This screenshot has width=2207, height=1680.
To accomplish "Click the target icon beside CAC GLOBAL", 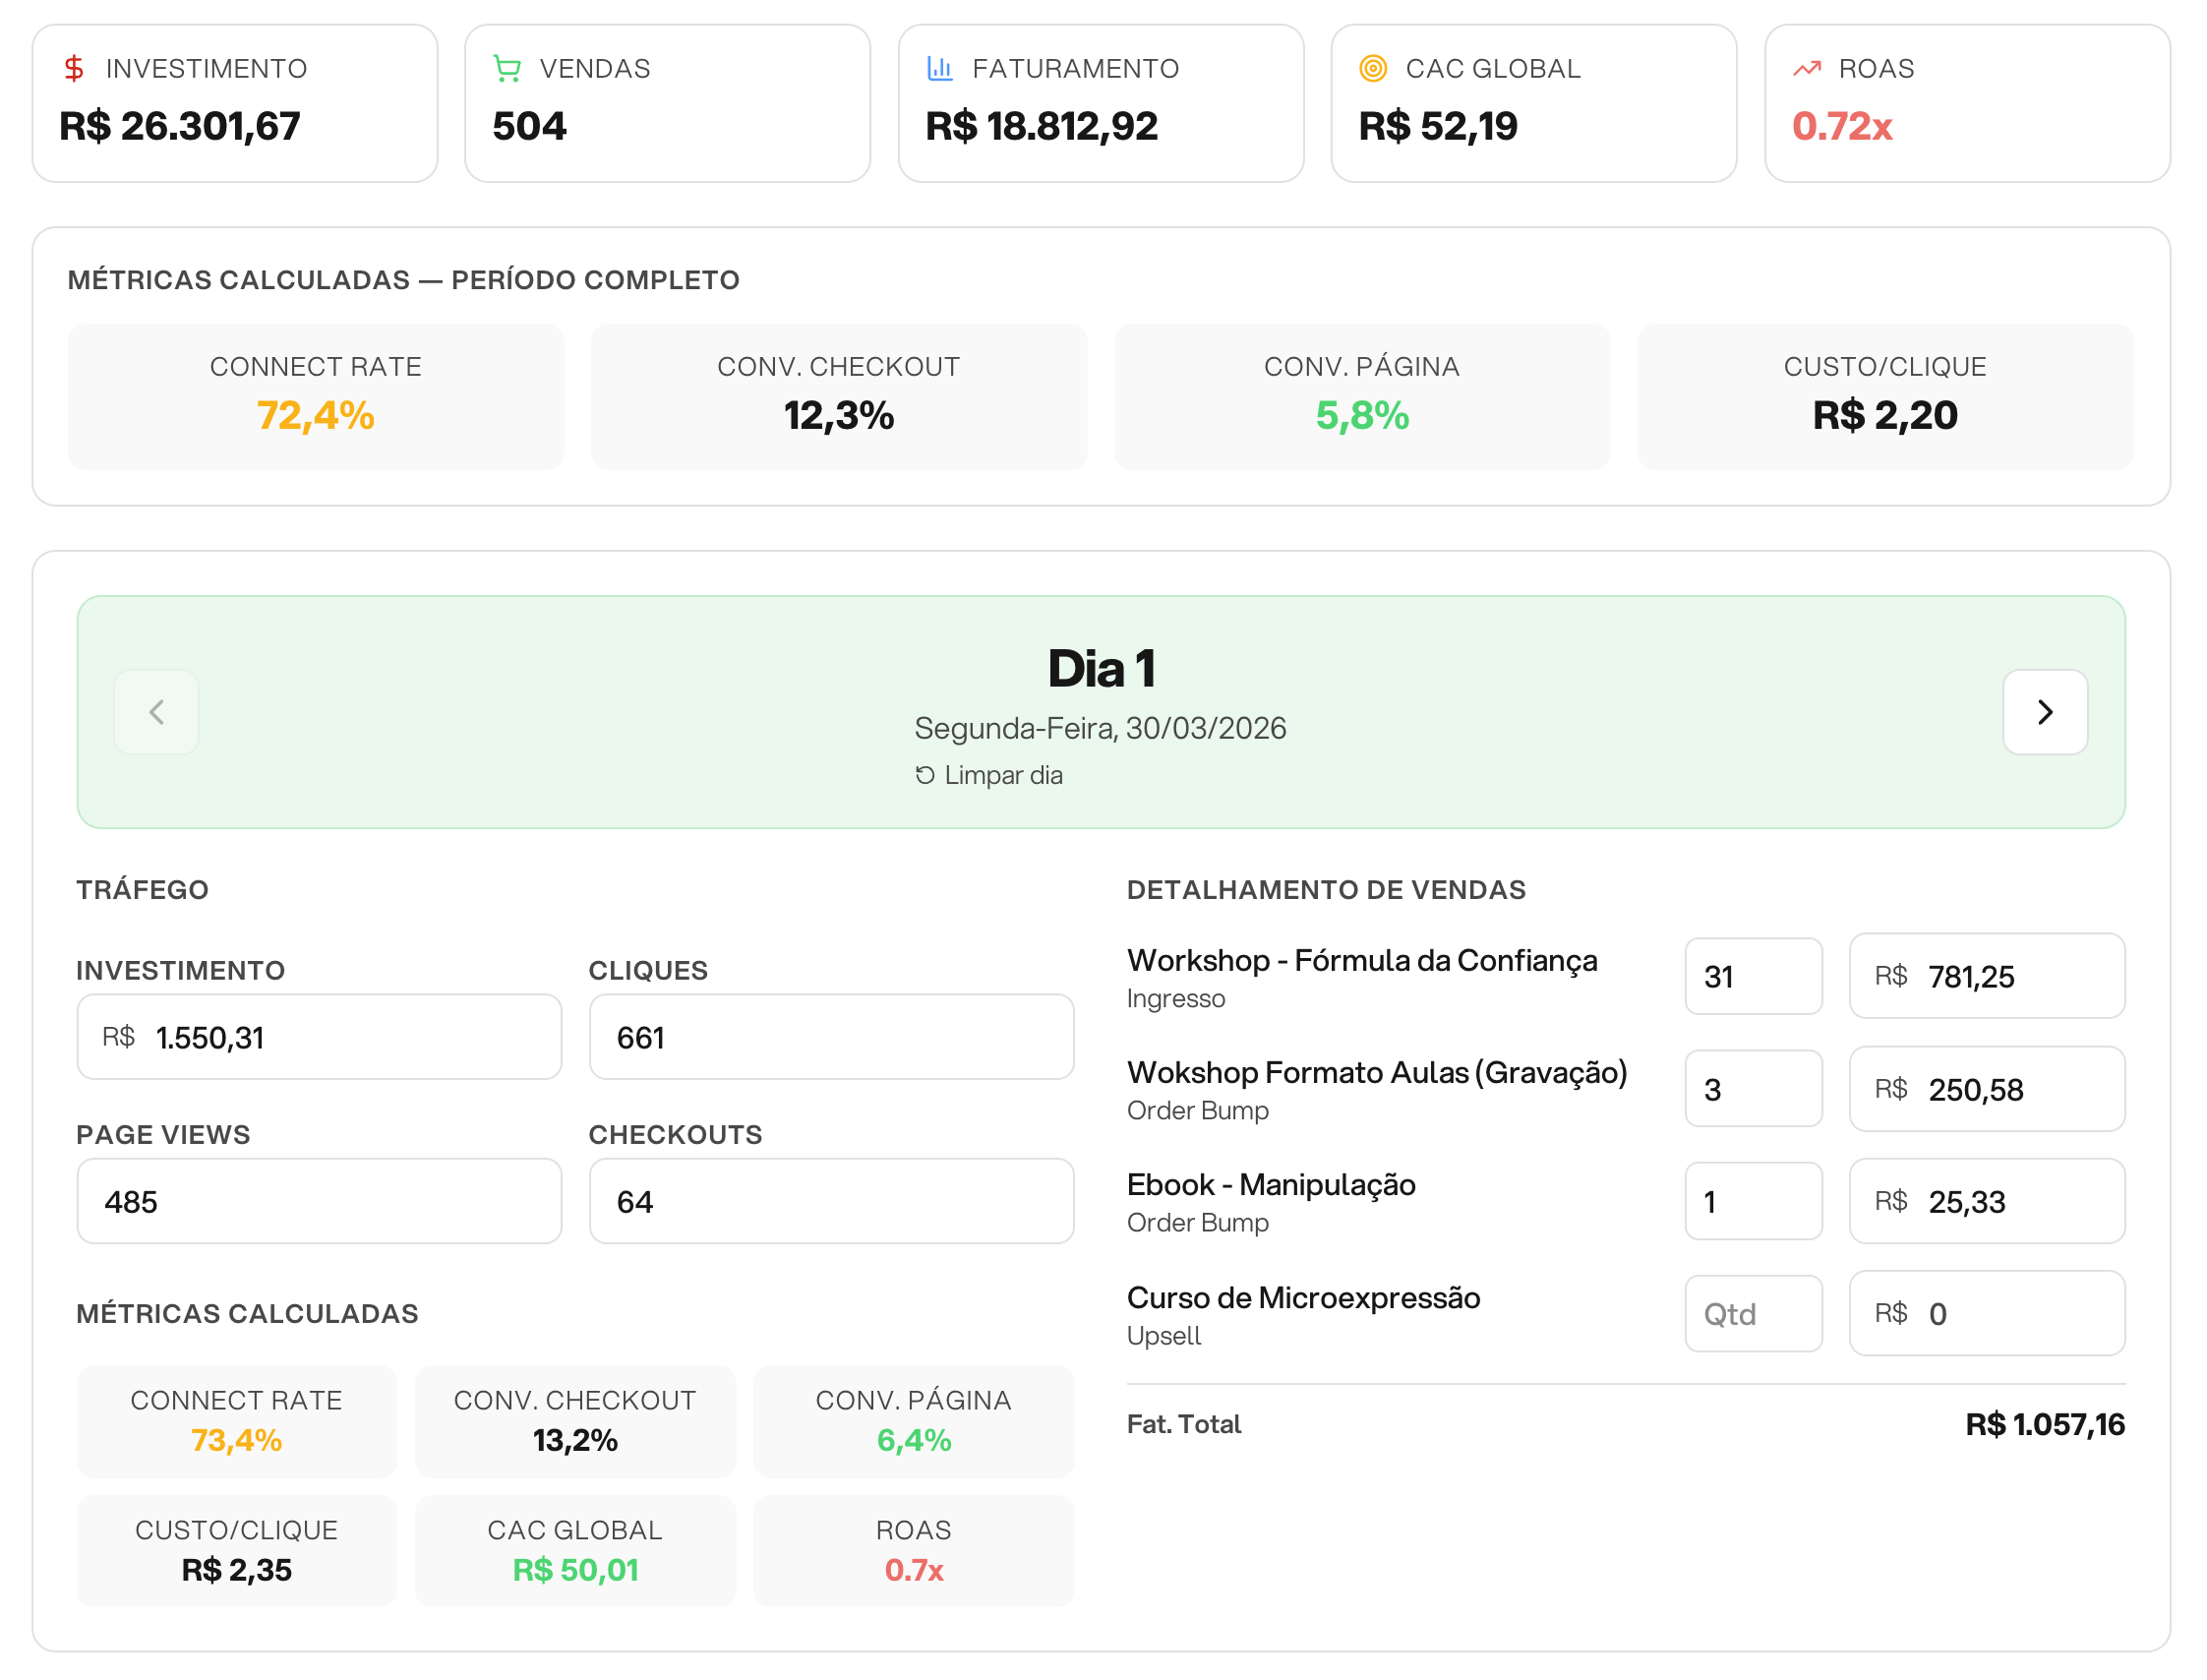I will 1373,68.
